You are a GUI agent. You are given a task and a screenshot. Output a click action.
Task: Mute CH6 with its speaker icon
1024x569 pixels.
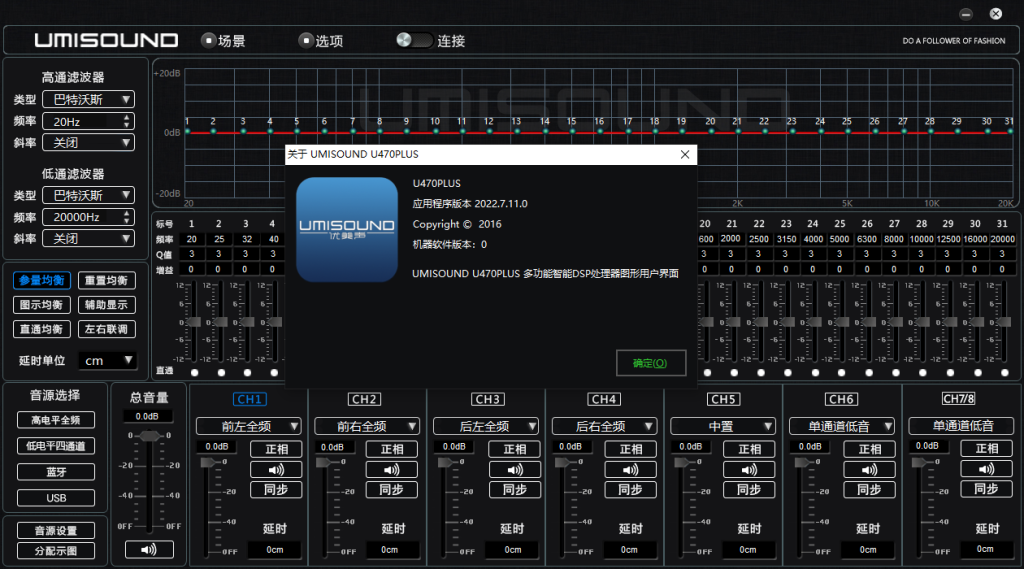click(x=869, y=470)
